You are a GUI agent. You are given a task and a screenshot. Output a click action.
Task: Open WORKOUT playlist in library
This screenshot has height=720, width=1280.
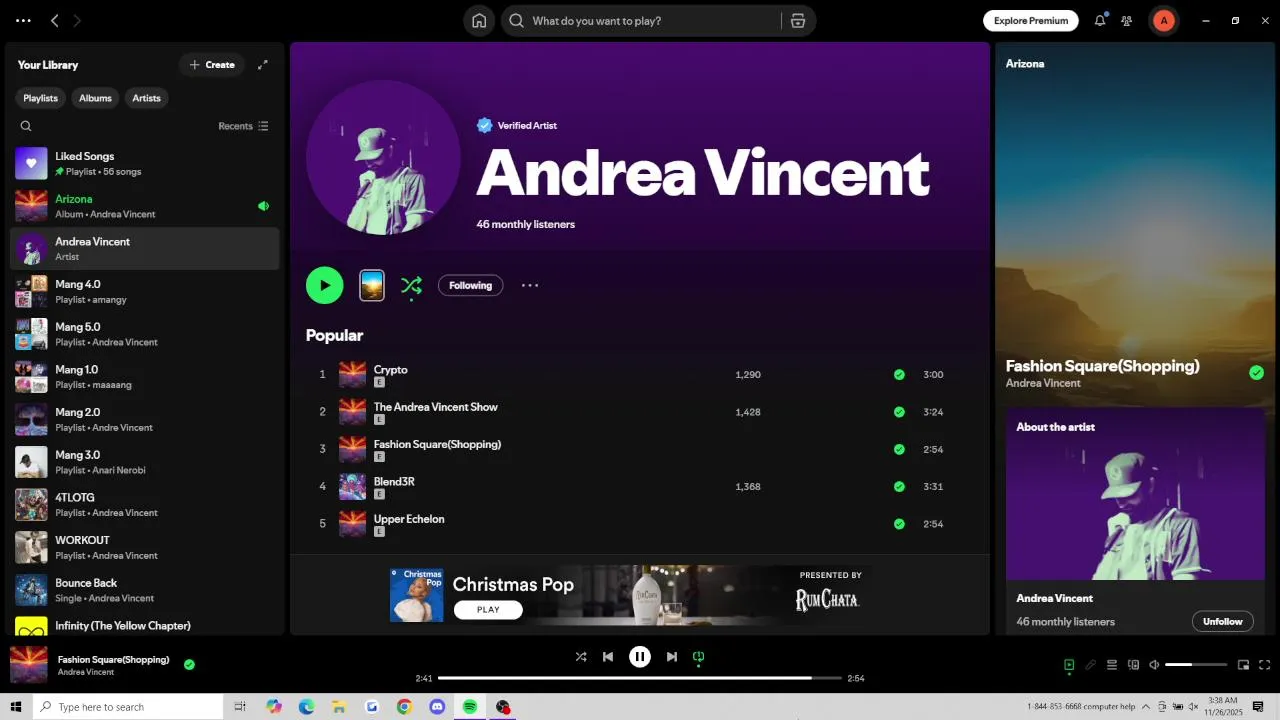144,548
